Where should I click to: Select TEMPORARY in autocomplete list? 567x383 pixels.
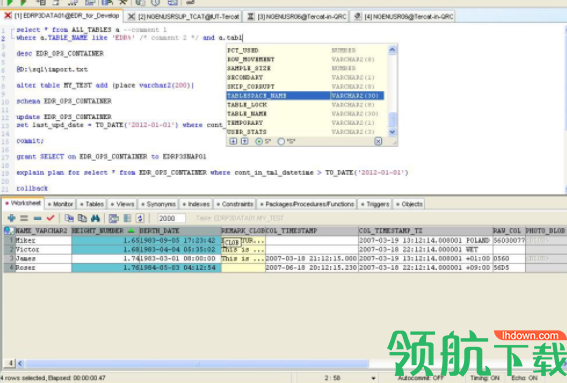click(x=305, y=123)
